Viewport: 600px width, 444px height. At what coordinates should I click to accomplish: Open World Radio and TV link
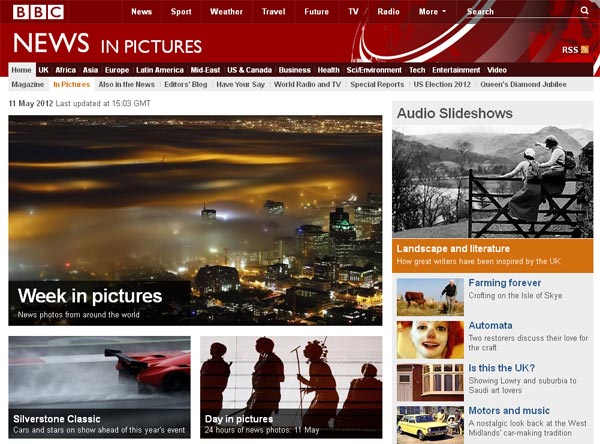307,84
